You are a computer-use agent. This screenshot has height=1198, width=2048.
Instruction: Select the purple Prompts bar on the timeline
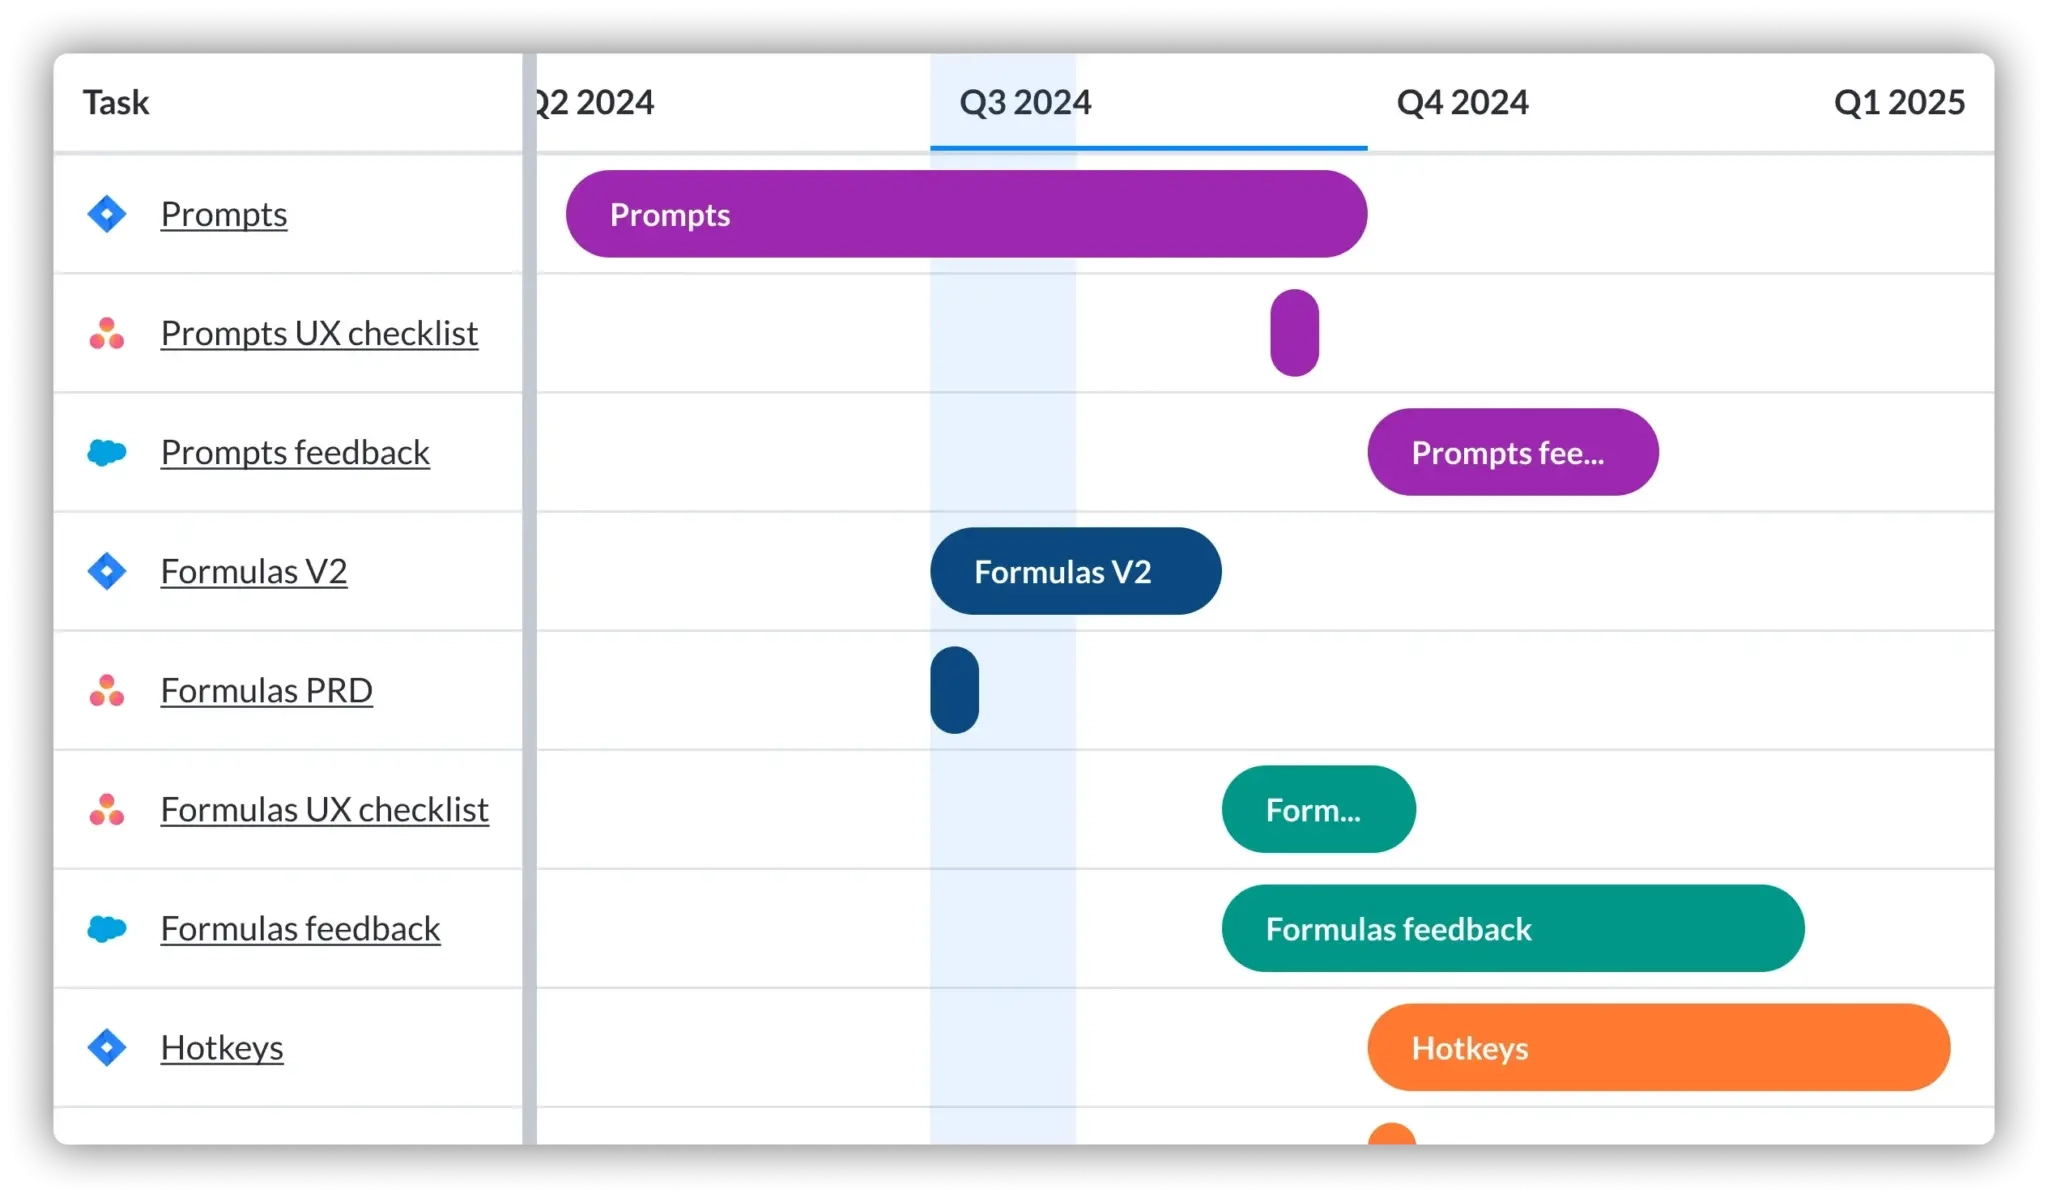click(966, 213)
